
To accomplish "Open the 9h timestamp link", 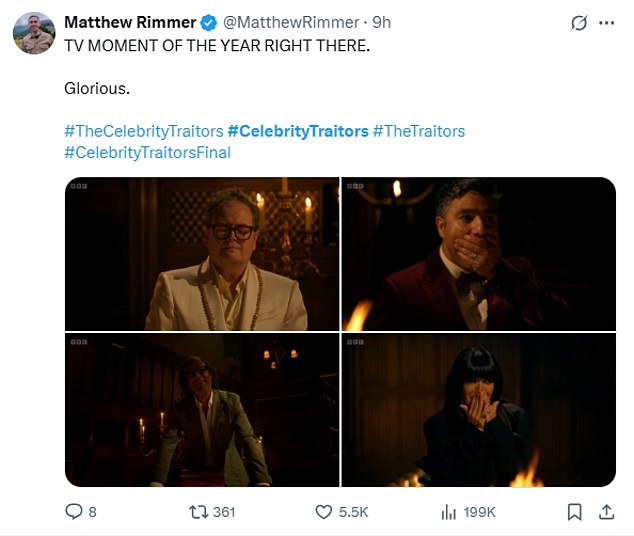I will click(381, 22).
